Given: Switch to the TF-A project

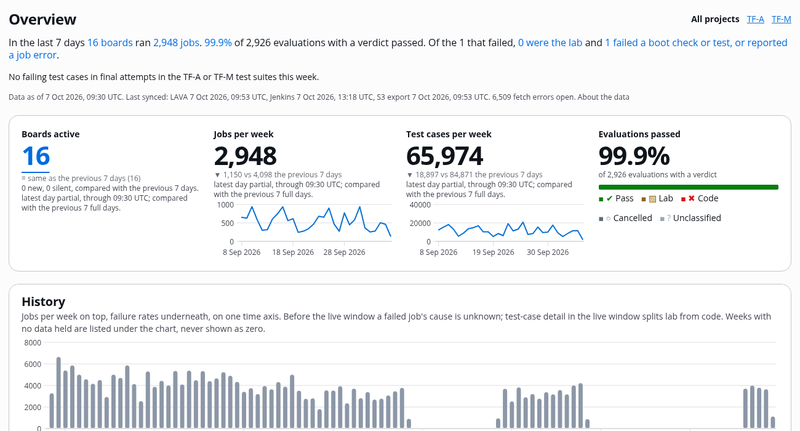Looking at the screenshot, I should pyautogui.click(x=755, y=19).
